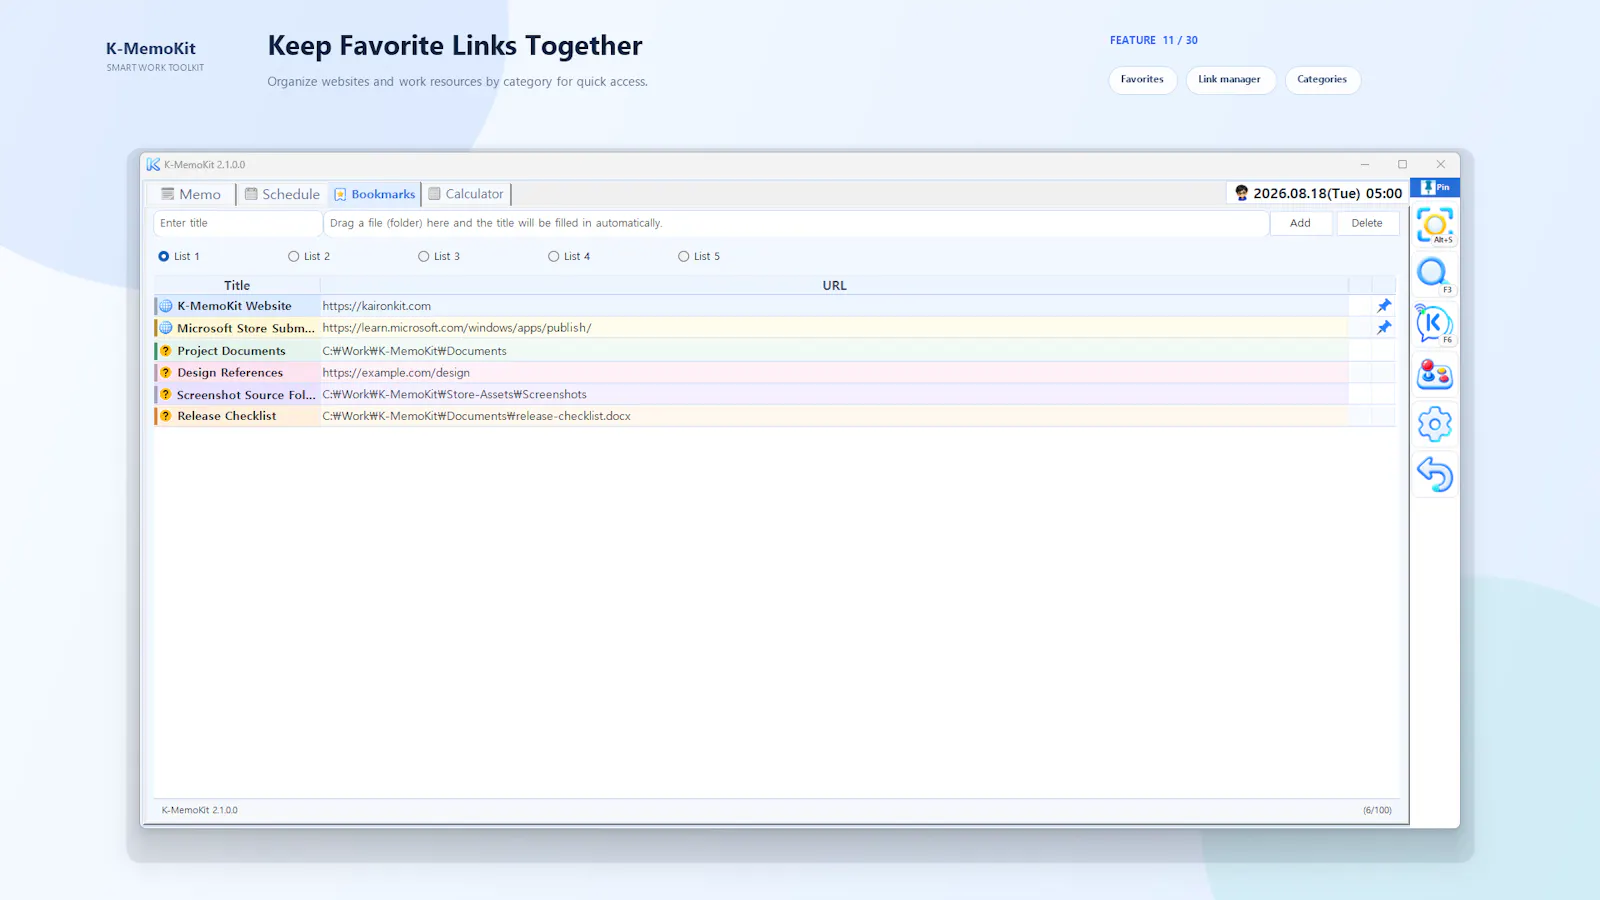Click globe icon of K-MemoKit Website
The width and height of the screenshot is (1600, 900).
click(166, 306)
